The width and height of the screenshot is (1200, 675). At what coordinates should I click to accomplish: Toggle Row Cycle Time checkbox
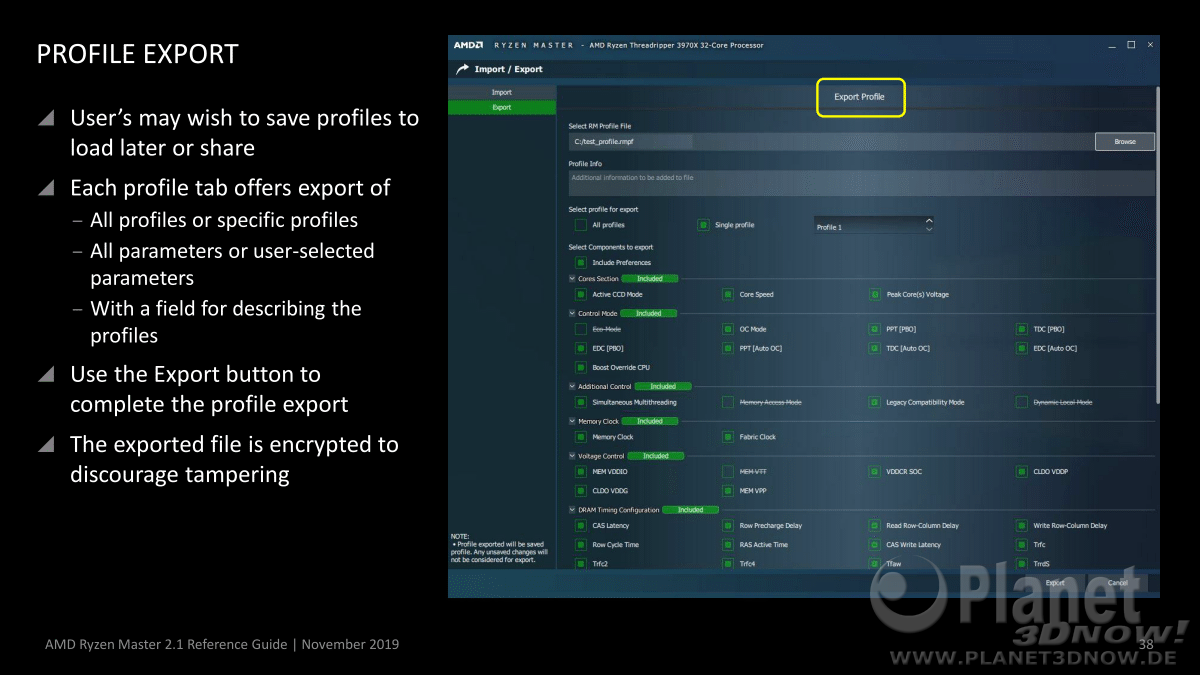(x=581, y=545)
